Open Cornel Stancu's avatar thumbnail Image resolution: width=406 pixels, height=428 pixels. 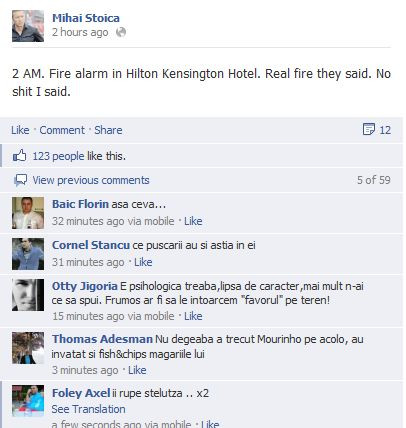click(x=28, y=254)
